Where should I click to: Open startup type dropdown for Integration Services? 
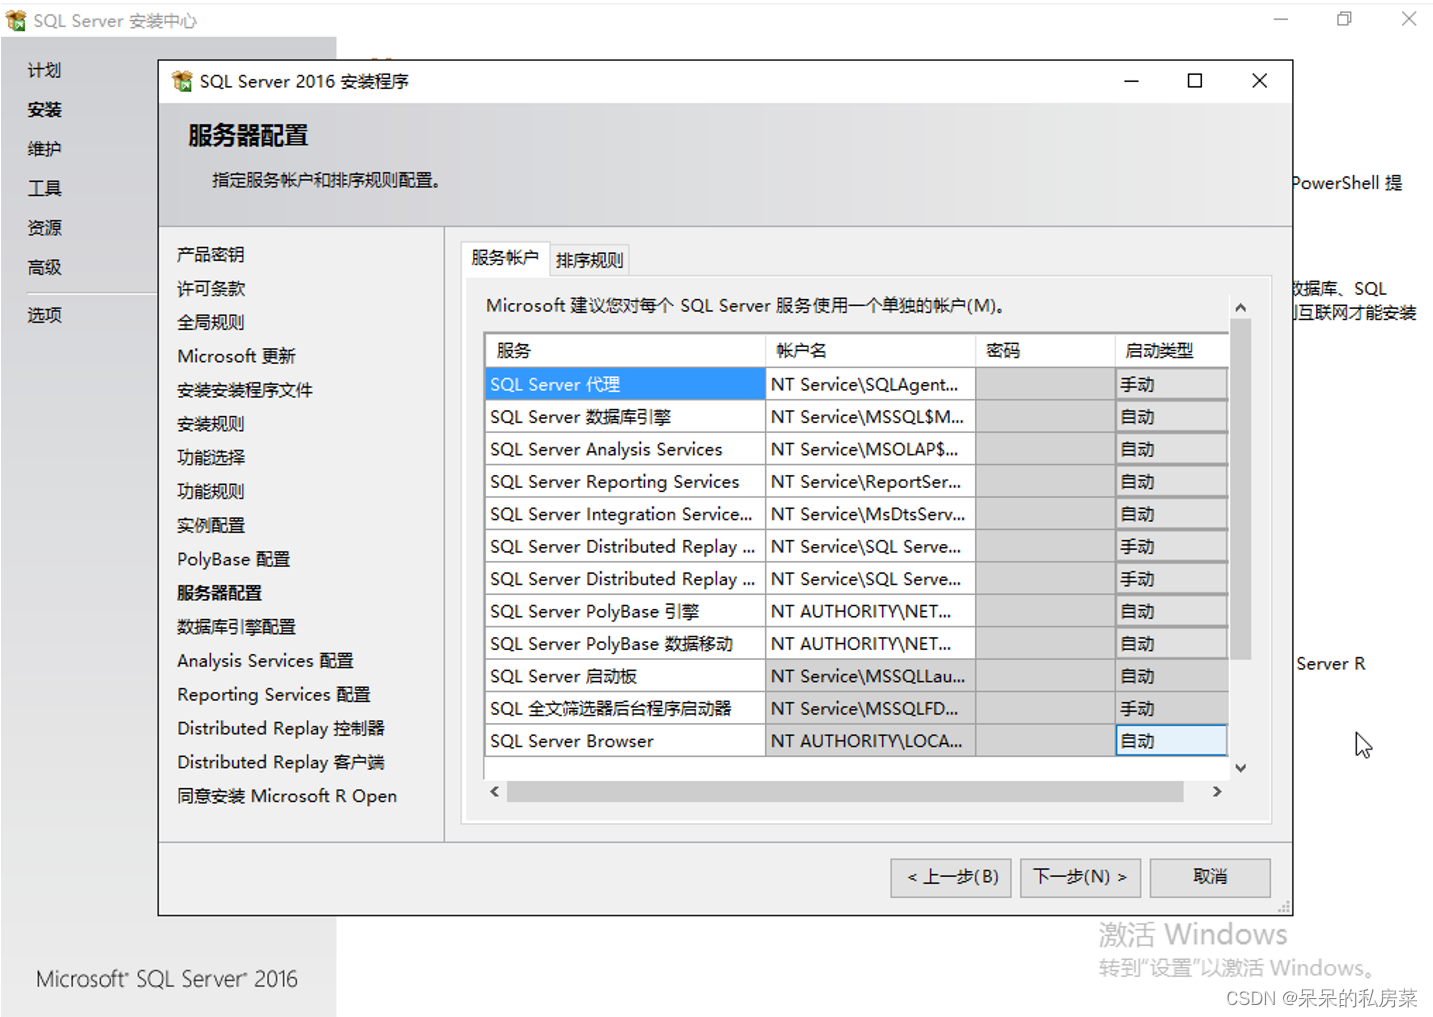click(x=1171, y=514)
